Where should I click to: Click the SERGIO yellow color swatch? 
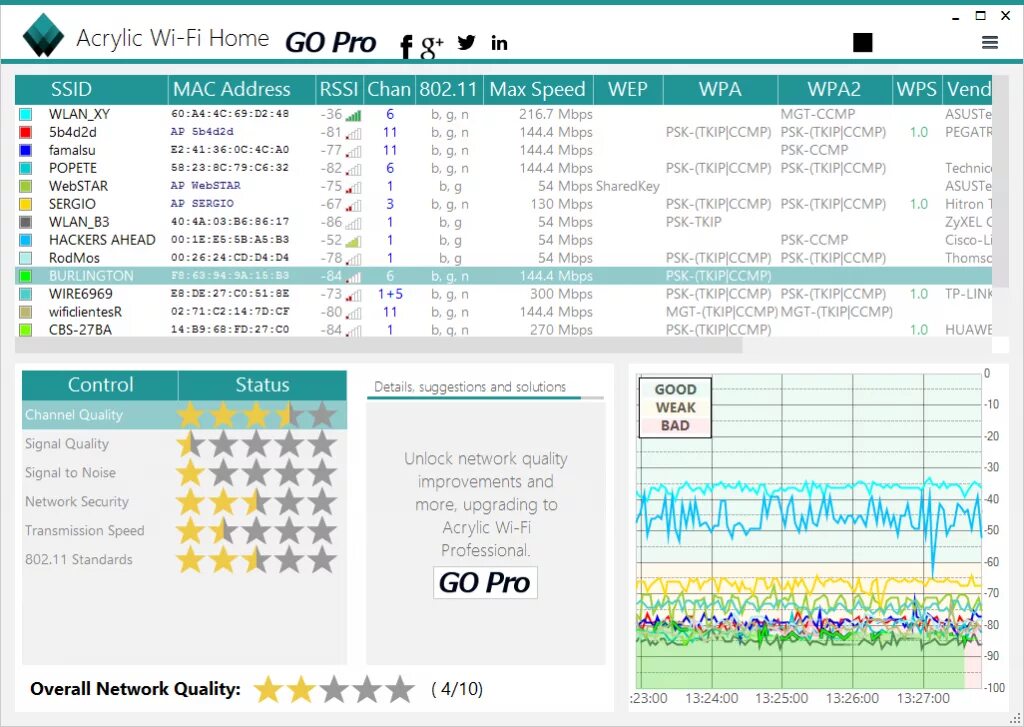[25, 204]
